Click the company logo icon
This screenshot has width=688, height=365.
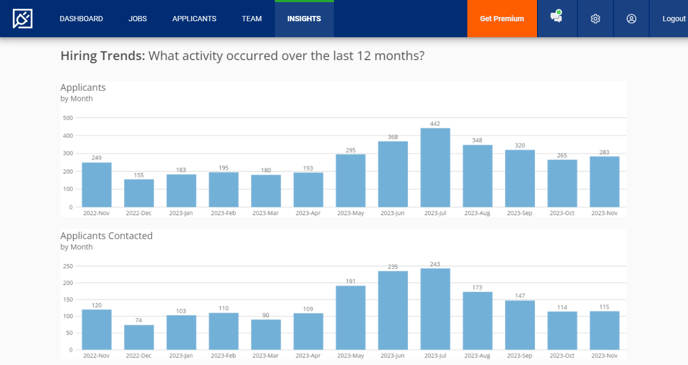tap(22, 18)
